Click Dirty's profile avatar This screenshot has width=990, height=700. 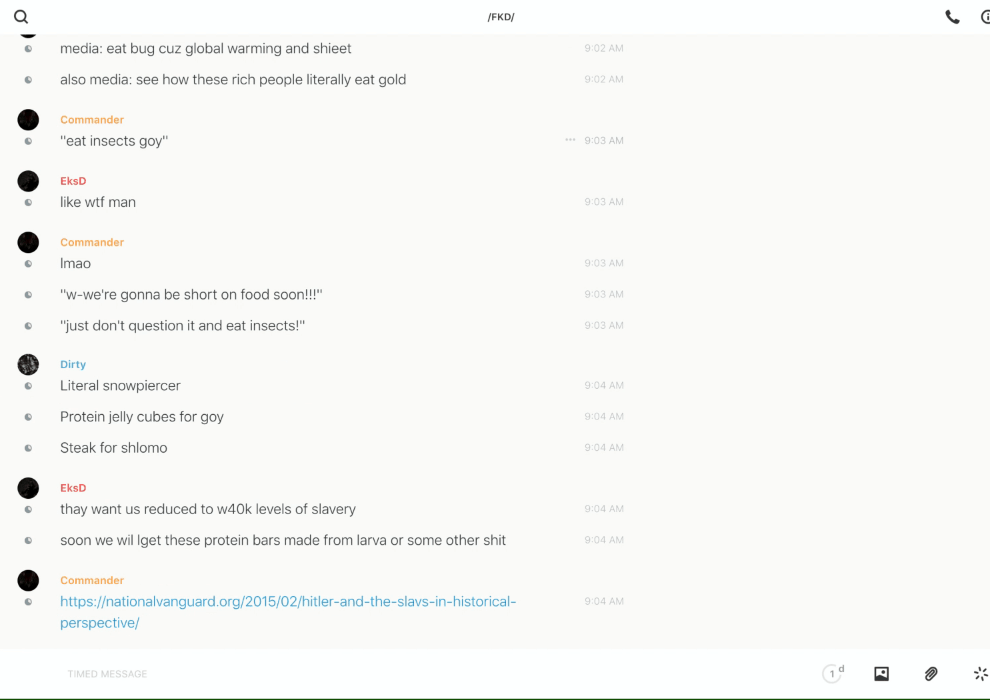point(28,365)
